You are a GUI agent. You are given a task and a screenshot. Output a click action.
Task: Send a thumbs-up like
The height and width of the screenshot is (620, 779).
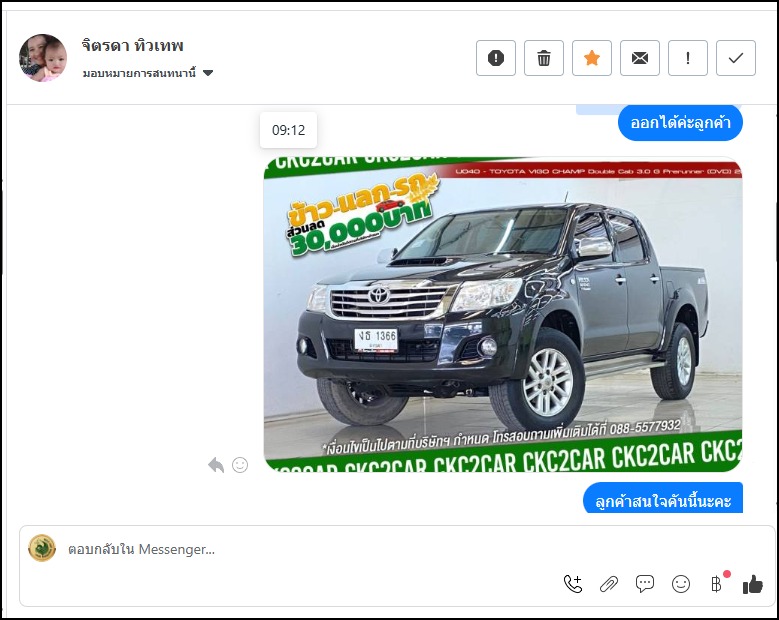(753, 584)
